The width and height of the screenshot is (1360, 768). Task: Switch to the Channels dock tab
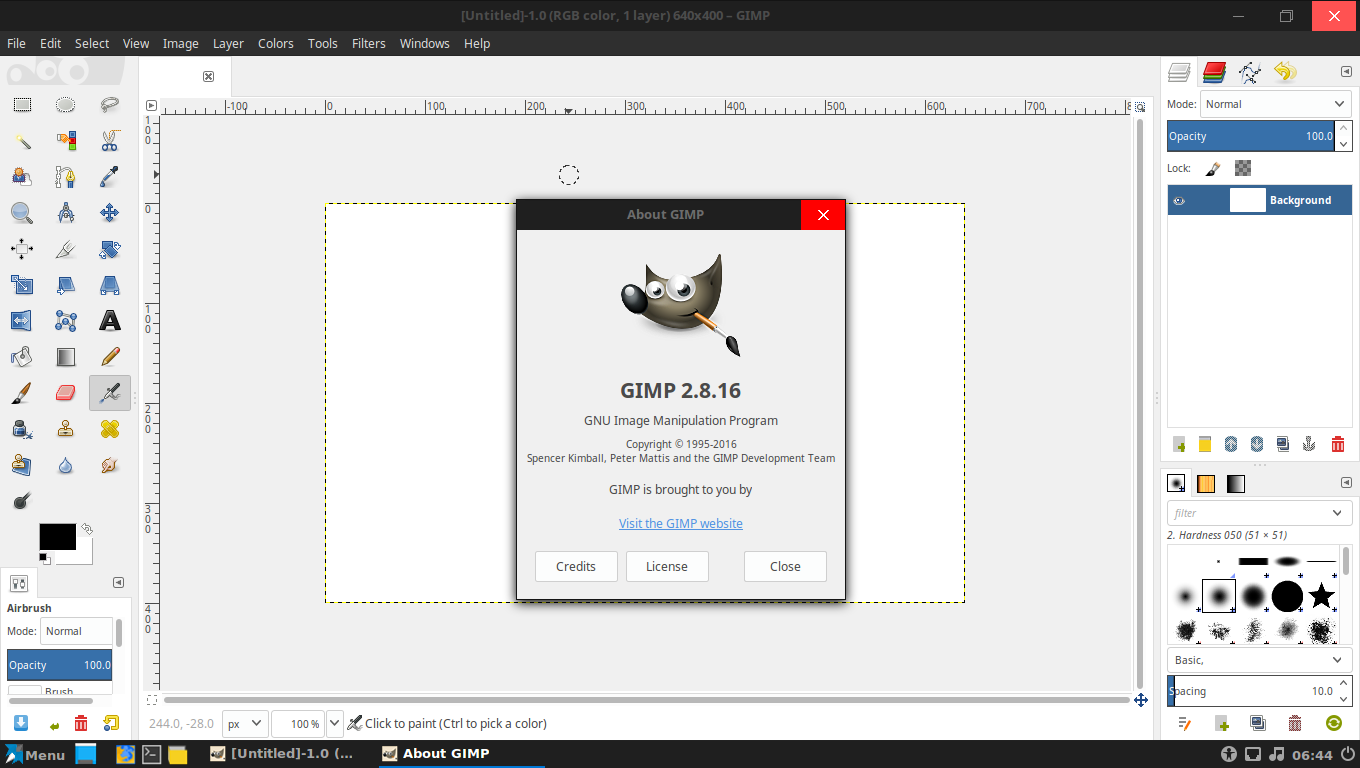(x=1214, y=72)
